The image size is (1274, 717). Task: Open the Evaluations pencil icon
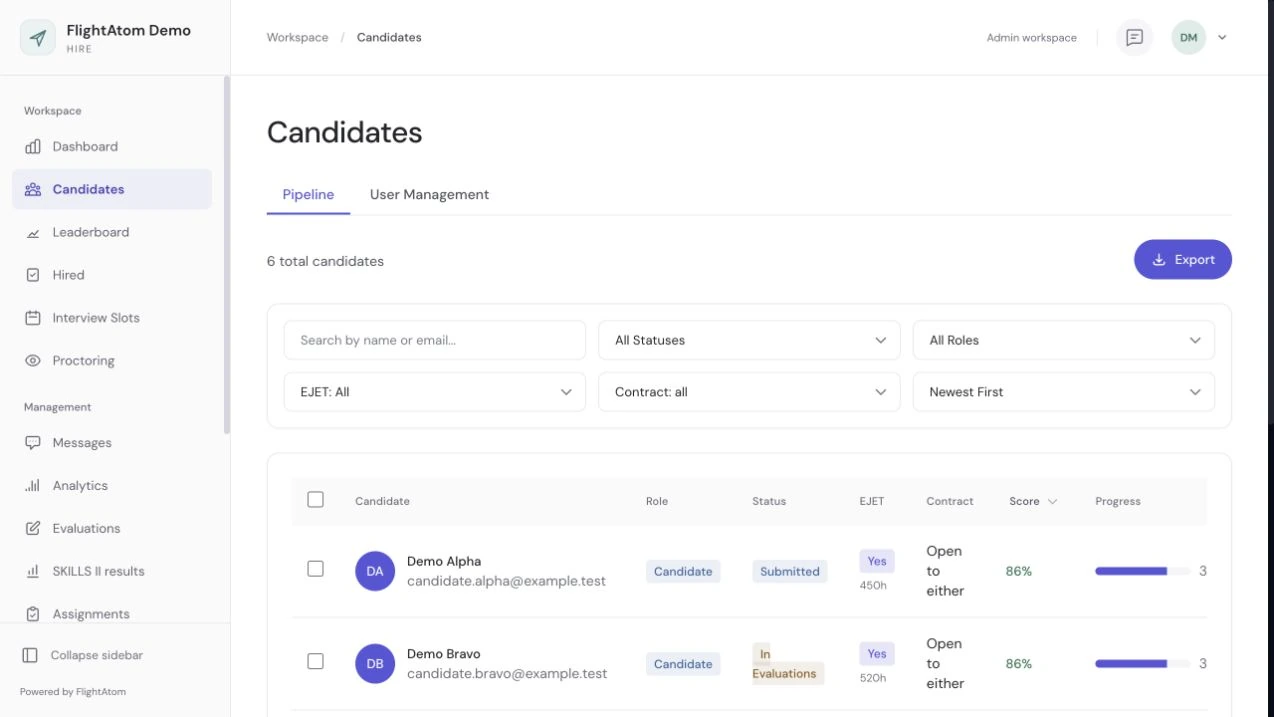(33, 528)
